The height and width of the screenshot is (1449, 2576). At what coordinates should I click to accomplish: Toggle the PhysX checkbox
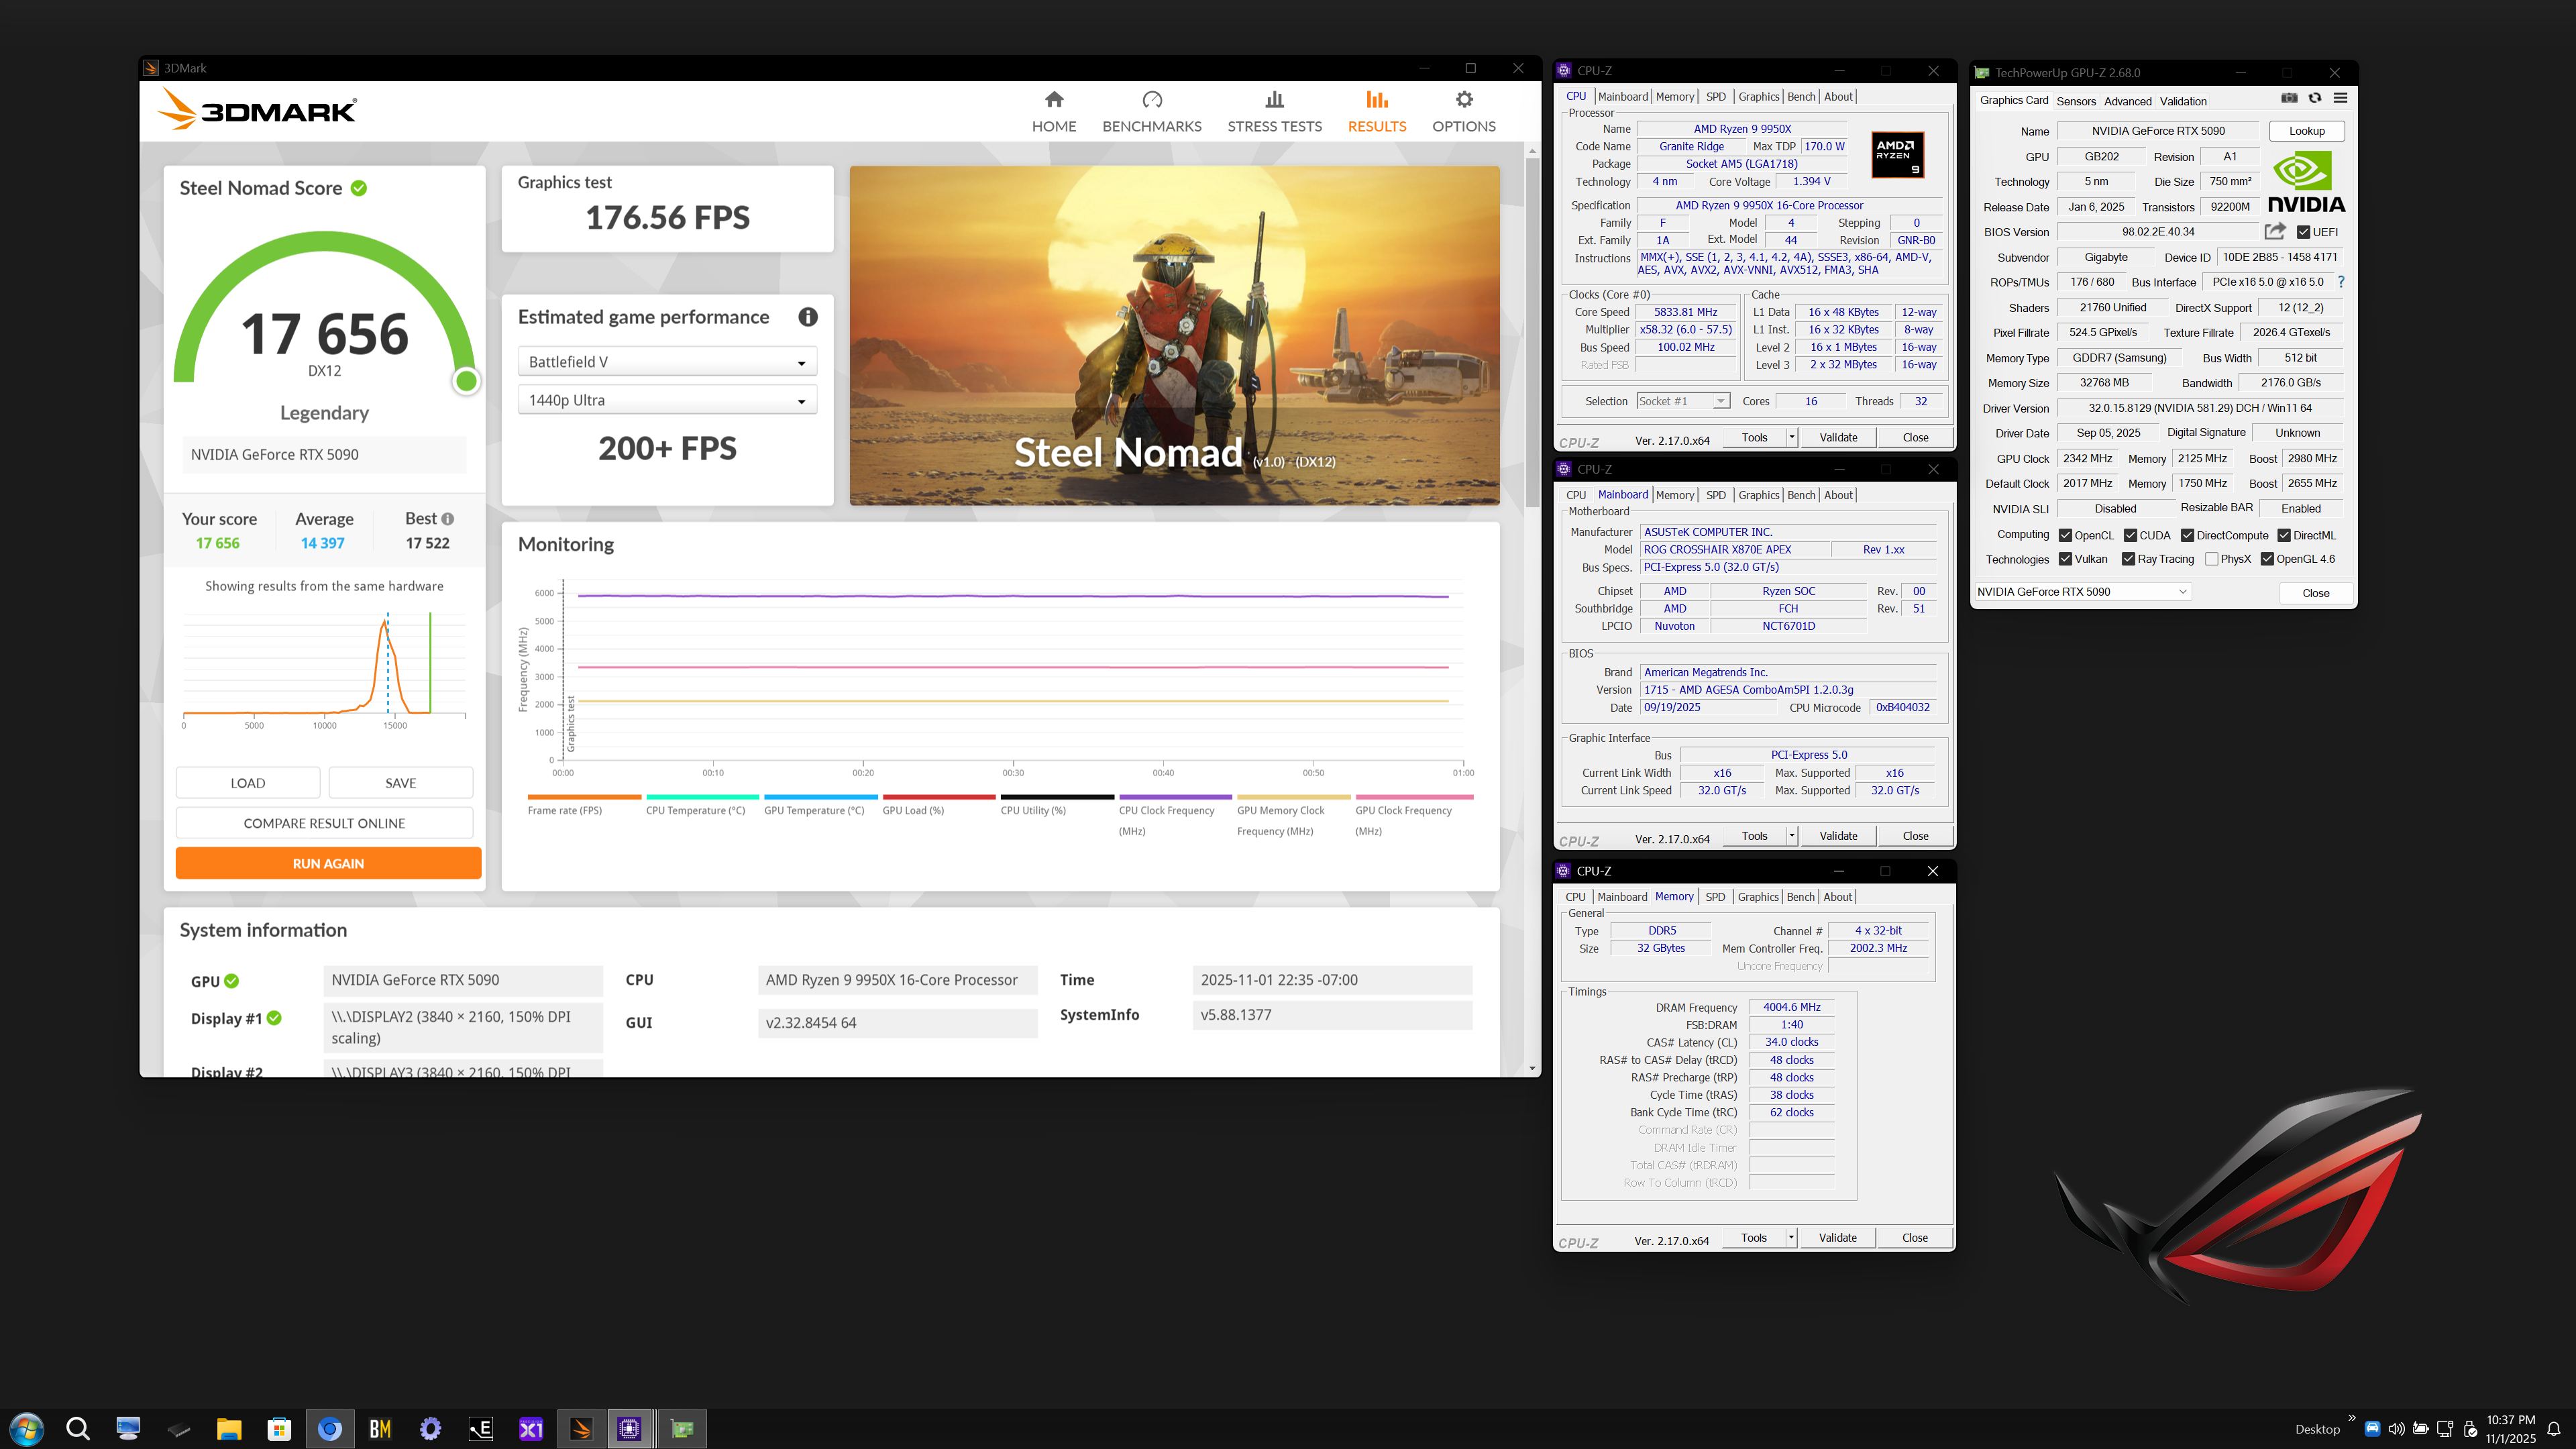(2211, 559)
